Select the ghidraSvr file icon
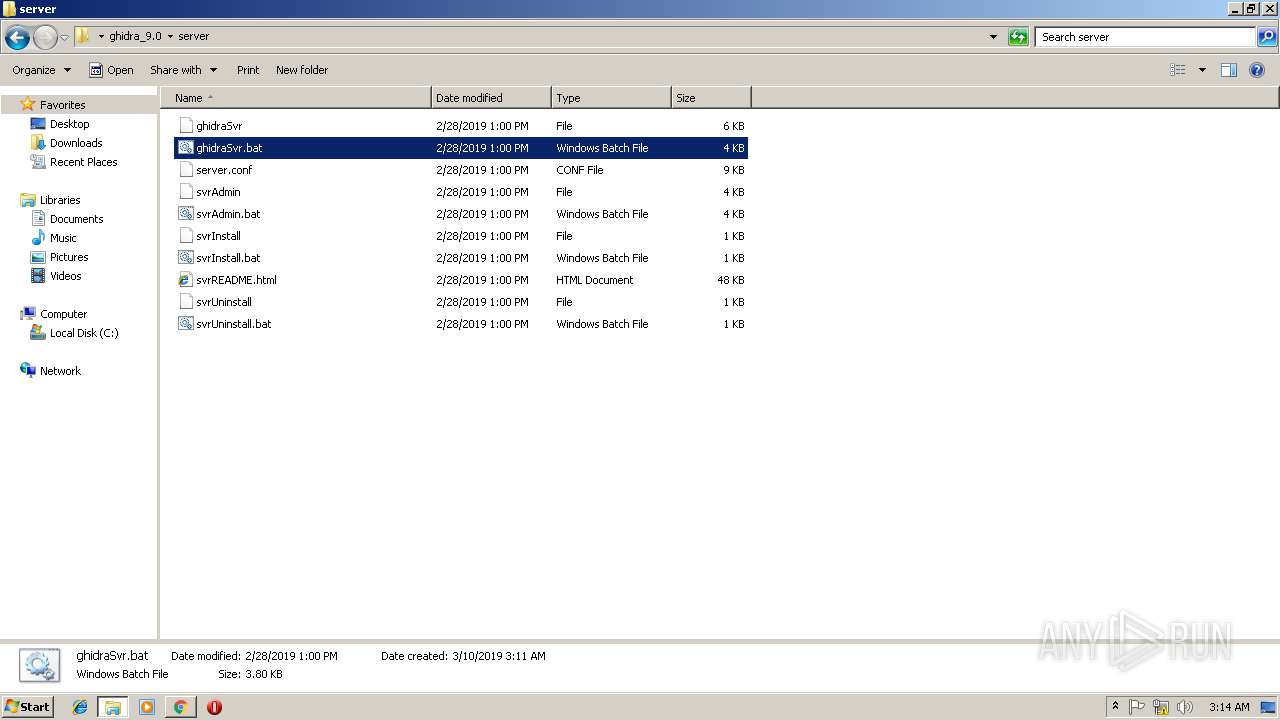The height and width of the screenshot is (720, 1280). pyautogui.click(x=185, y=126)
